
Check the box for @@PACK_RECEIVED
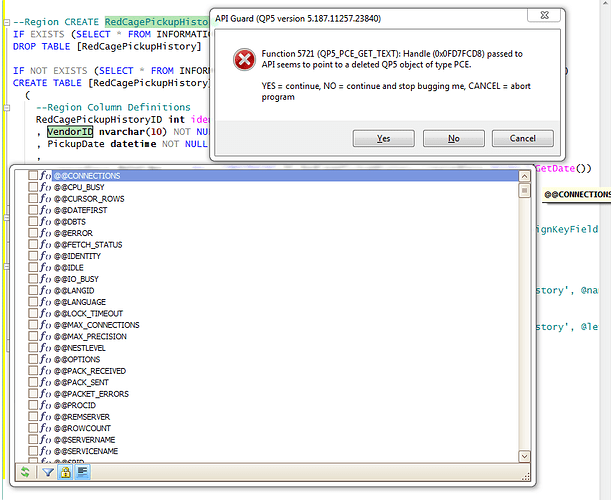[33, 371]
